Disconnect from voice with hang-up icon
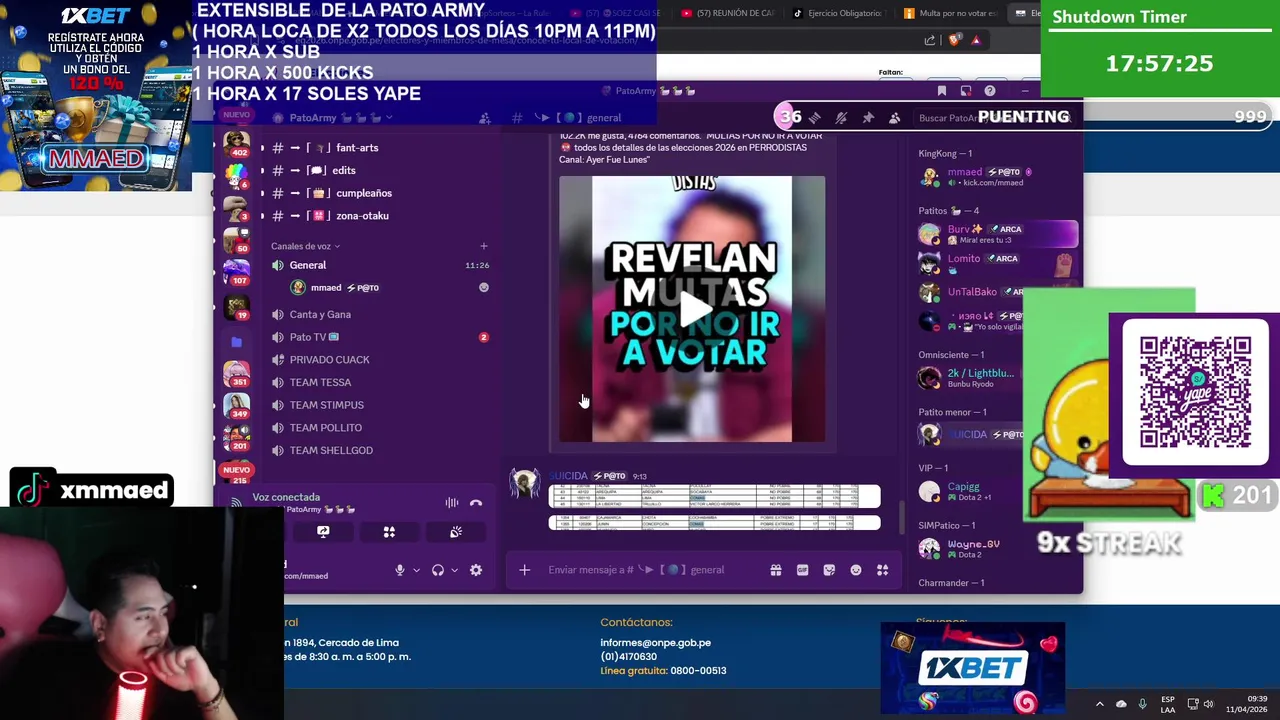This screenshot has width=1280, height=720. (x=476, y=503)
